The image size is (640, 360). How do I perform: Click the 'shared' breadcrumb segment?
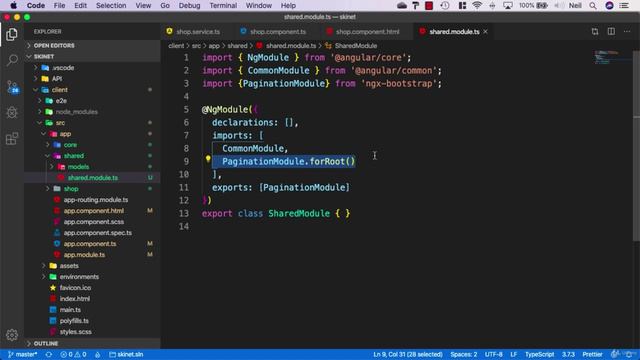point(238,46)
